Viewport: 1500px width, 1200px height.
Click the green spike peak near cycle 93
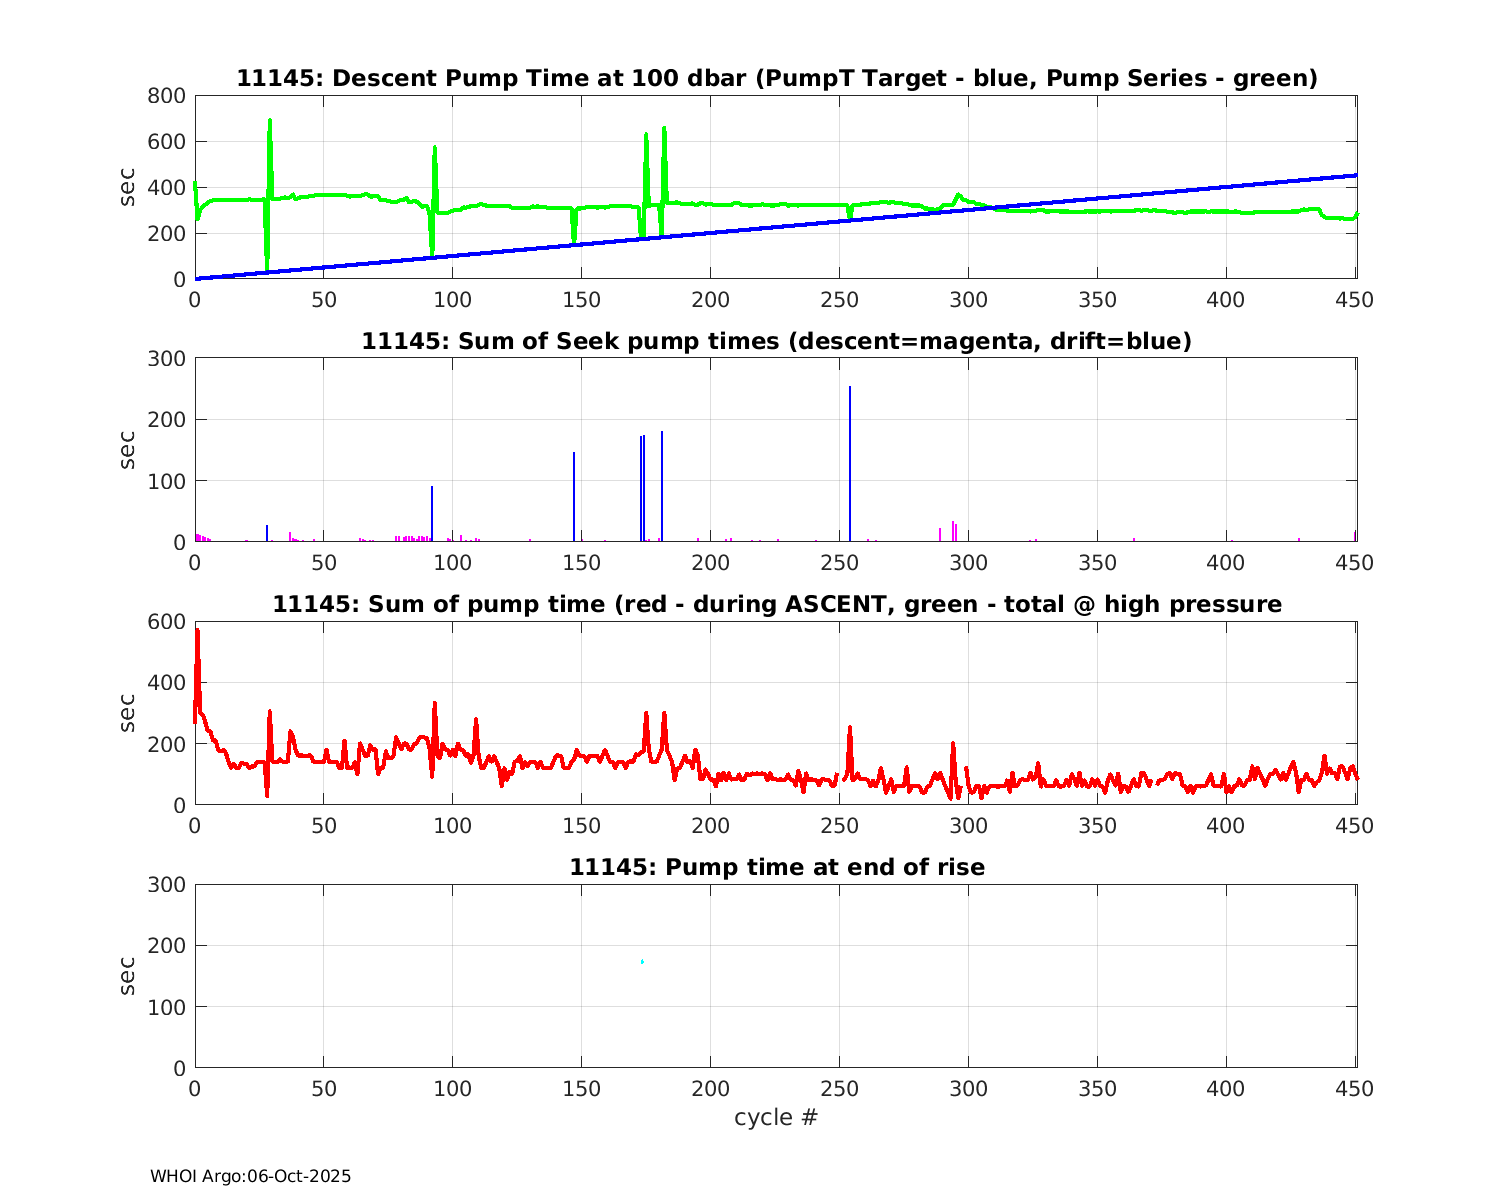435,150
